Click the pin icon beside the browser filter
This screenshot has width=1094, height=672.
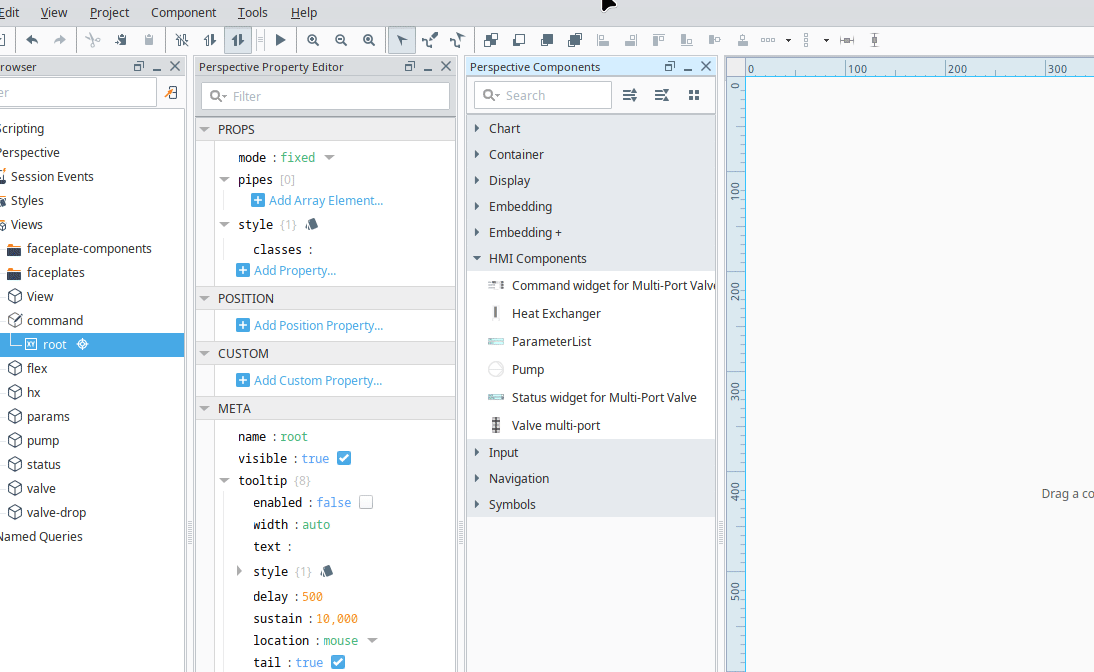tap(170, 92)
